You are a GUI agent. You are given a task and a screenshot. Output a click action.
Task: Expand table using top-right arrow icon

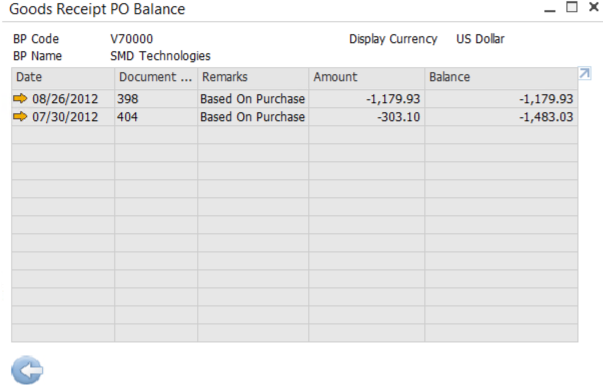(x=585, y=73)
